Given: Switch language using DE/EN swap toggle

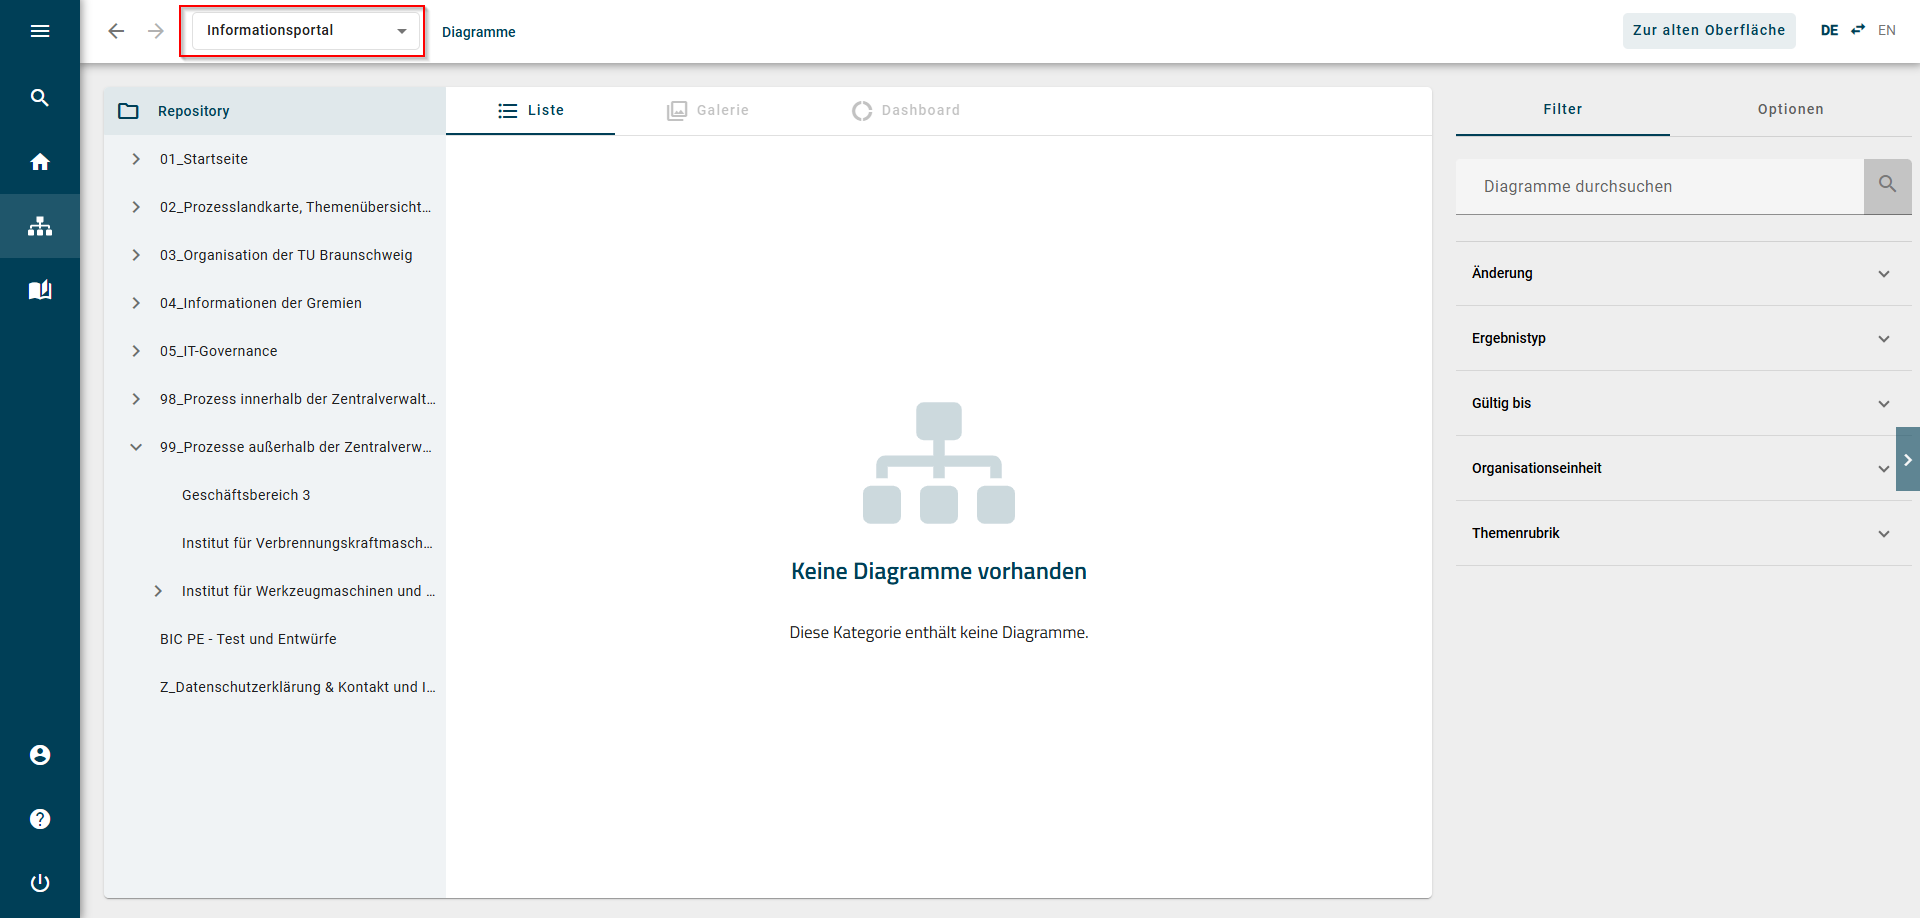Looking at the screenshot, I should click(1858, 30).
